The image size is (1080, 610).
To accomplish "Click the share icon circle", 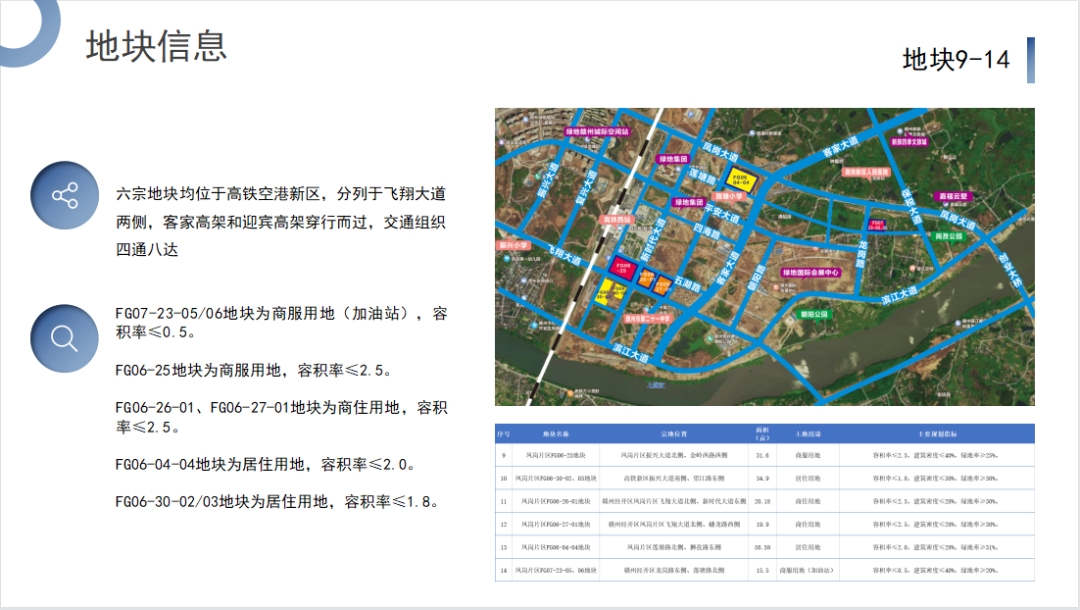I will click(65, 196).
